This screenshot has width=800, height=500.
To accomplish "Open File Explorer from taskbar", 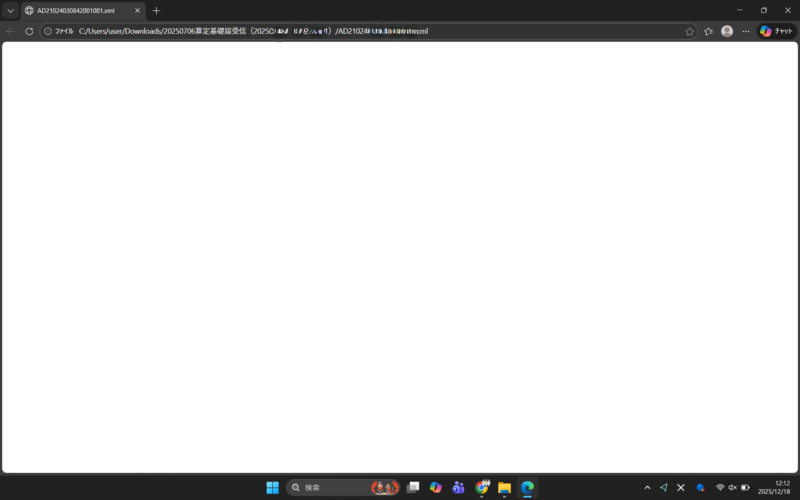I will coord(504,487).
